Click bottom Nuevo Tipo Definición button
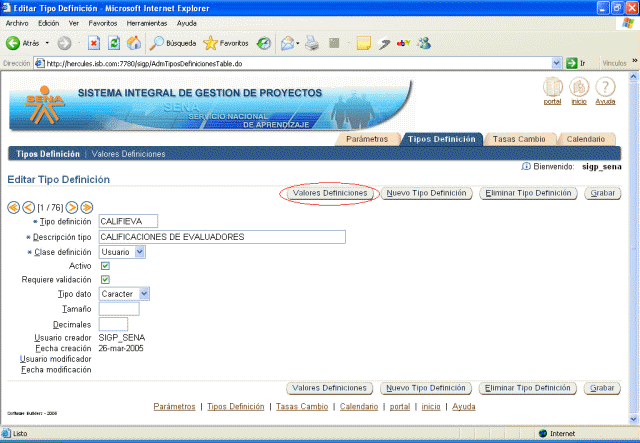The width and height of the screenshot is (640, 443). pyautogui.click(x=426, y=388)
